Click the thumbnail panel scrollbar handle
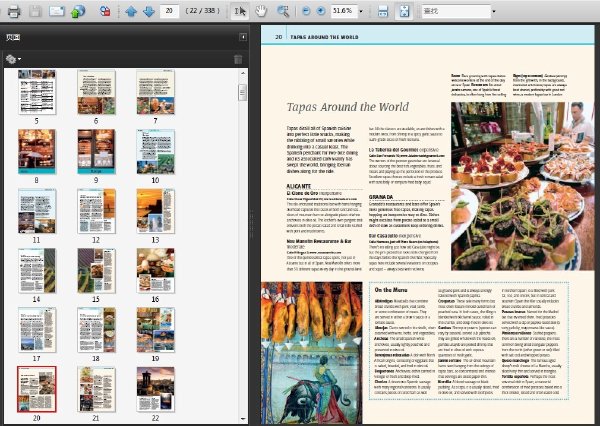 243,92
